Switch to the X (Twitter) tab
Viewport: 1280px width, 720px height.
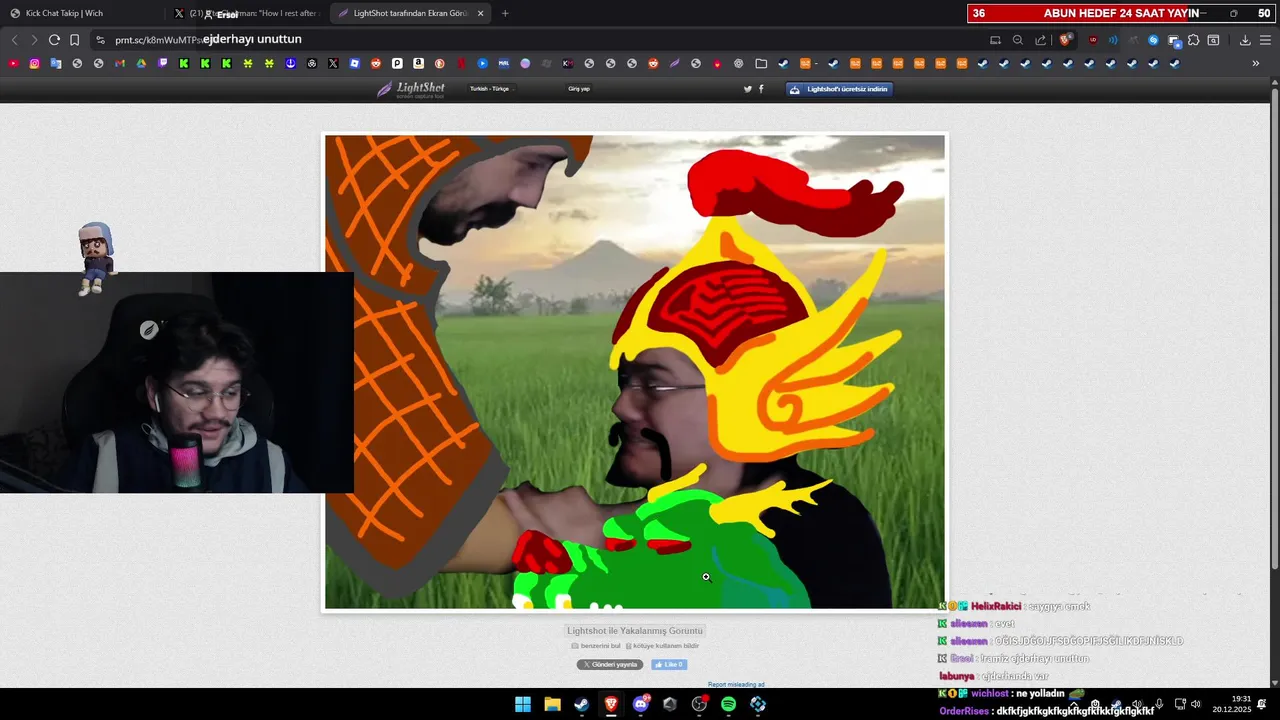click(245, 13)
